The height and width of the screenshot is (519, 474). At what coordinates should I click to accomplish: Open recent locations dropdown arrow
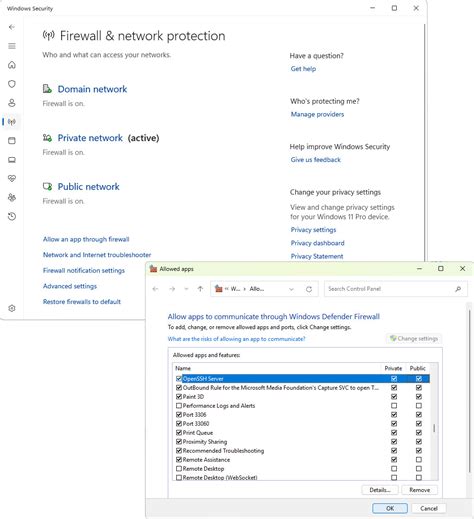[x=186, y=289]
